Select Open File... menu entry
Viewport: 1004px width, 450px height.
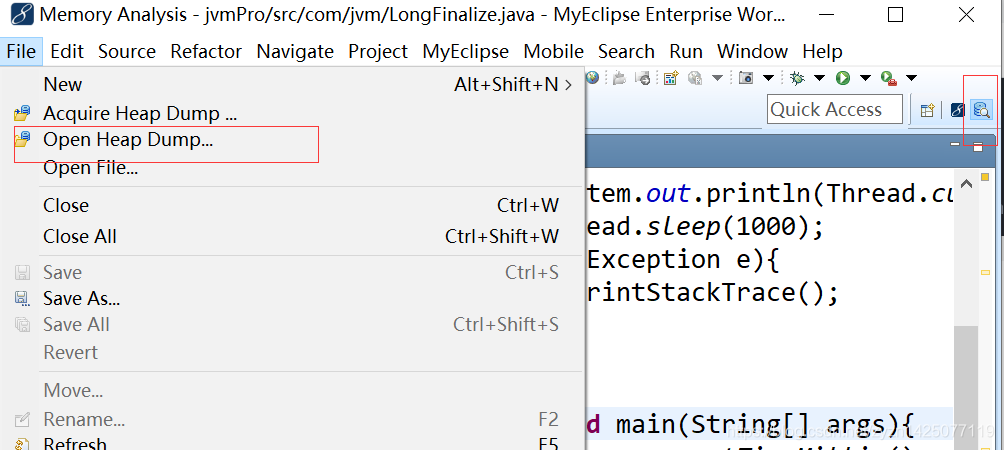pyautogui.click(x=293, y=168)
